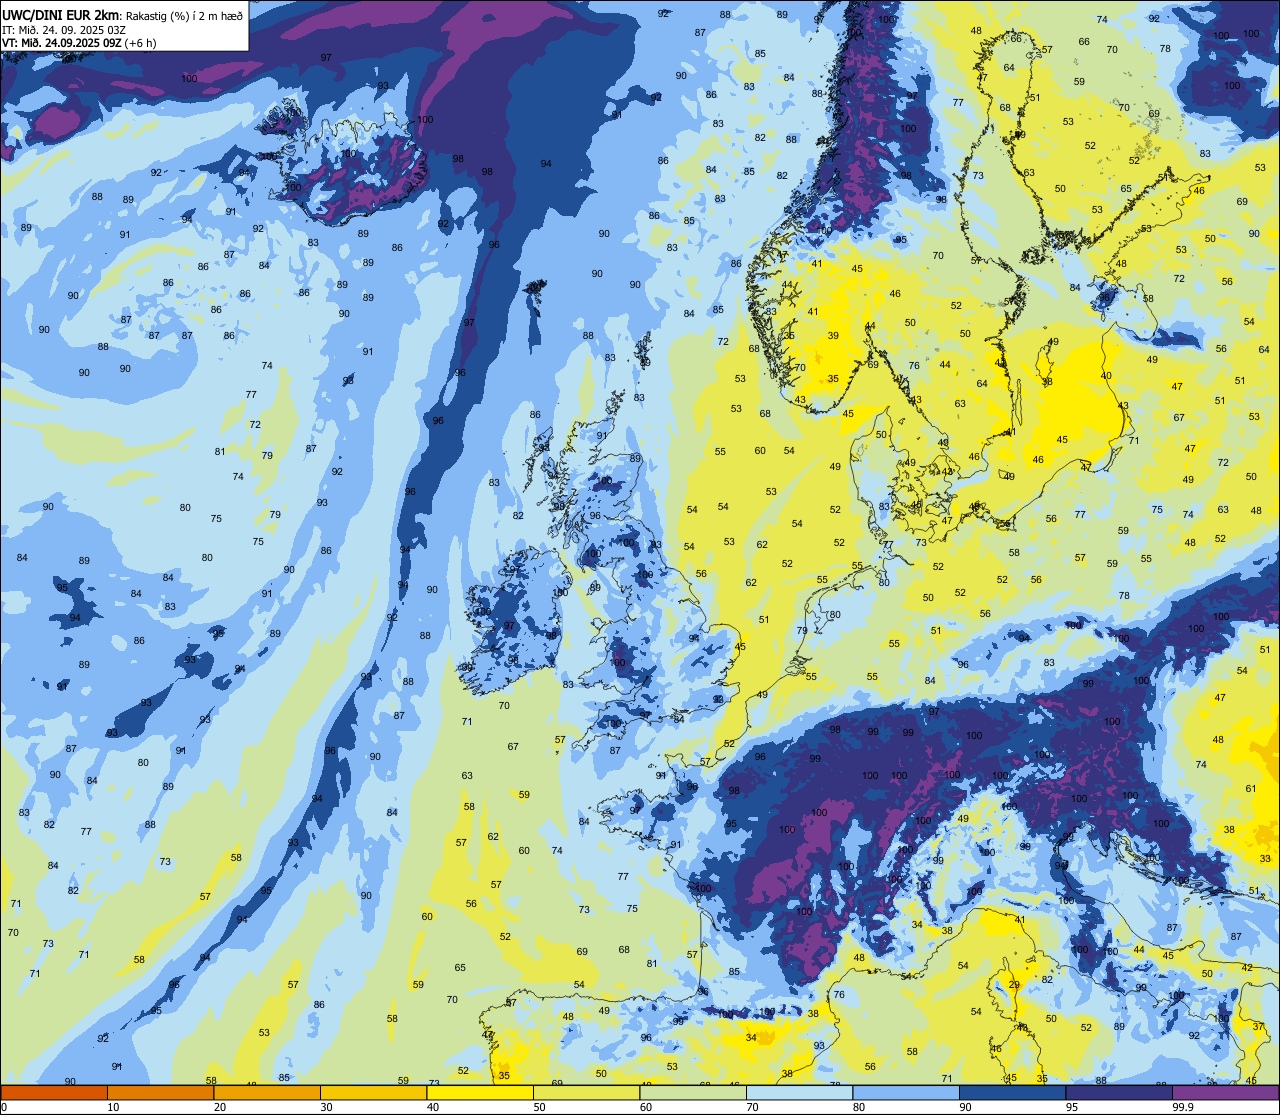Pick the purple above-99.9 legend swatch

pyautogui.click(x=1225, y=1092)
